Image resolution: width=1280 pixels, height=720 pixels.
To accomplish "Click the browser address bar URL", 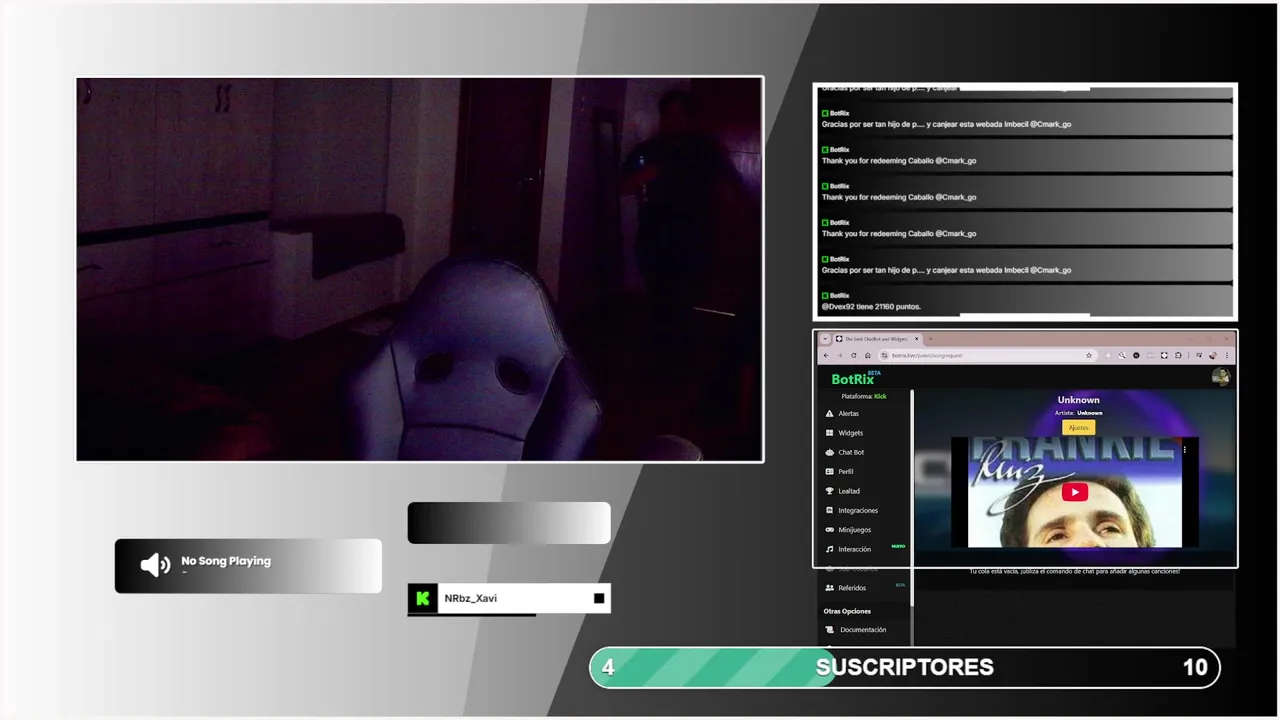I will (x=927, y=355).
